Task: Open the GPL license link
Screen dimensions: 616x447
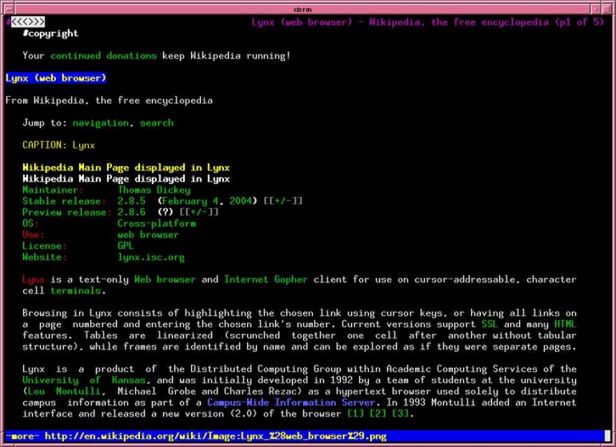Action: pos(126,246)
